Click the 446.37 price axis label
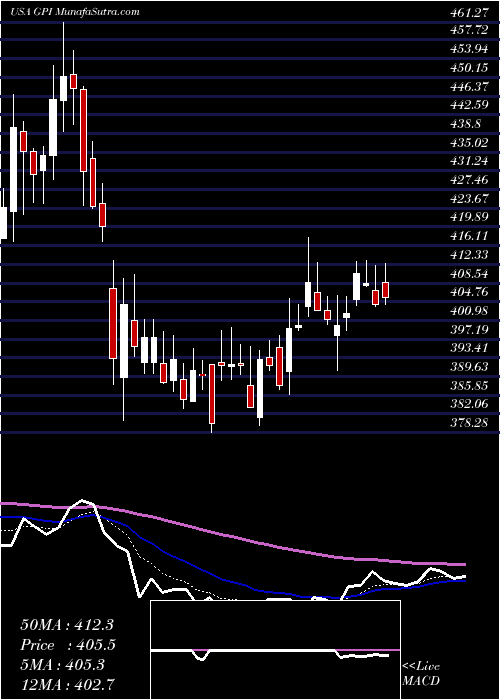 [x=467, y=87]
